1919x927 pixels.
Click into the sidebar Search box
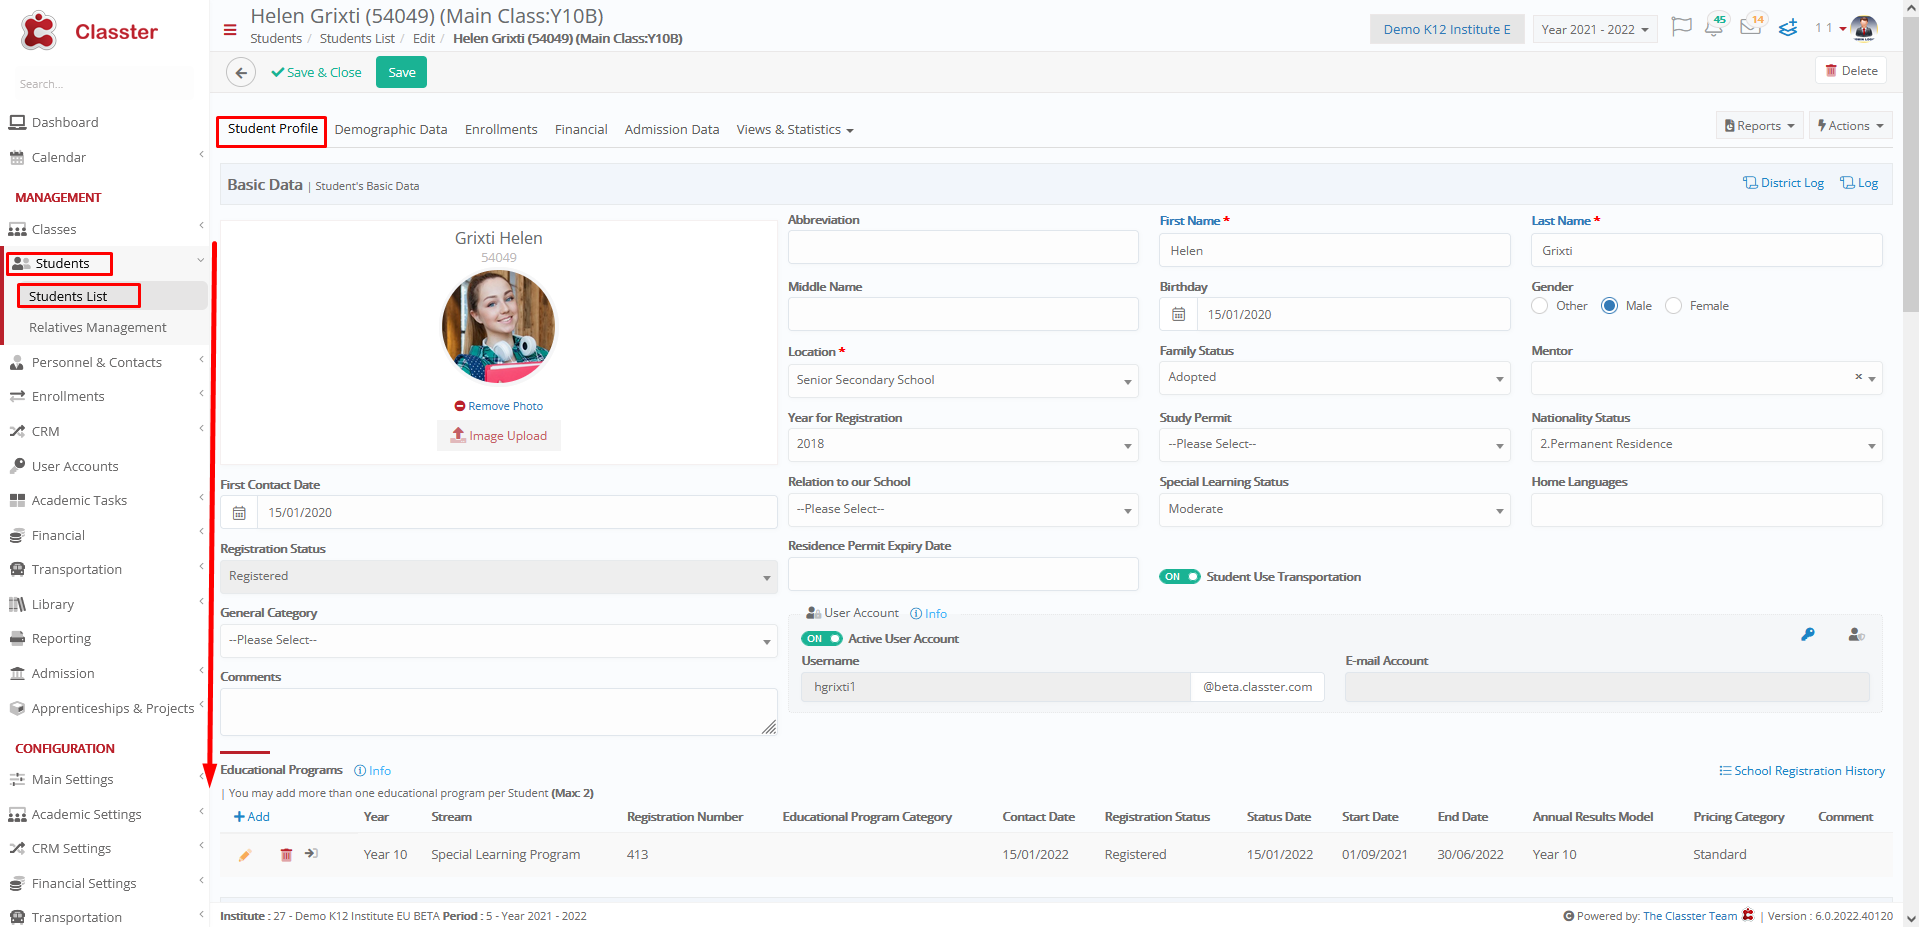pyautogui.click(x=100, y=84)
